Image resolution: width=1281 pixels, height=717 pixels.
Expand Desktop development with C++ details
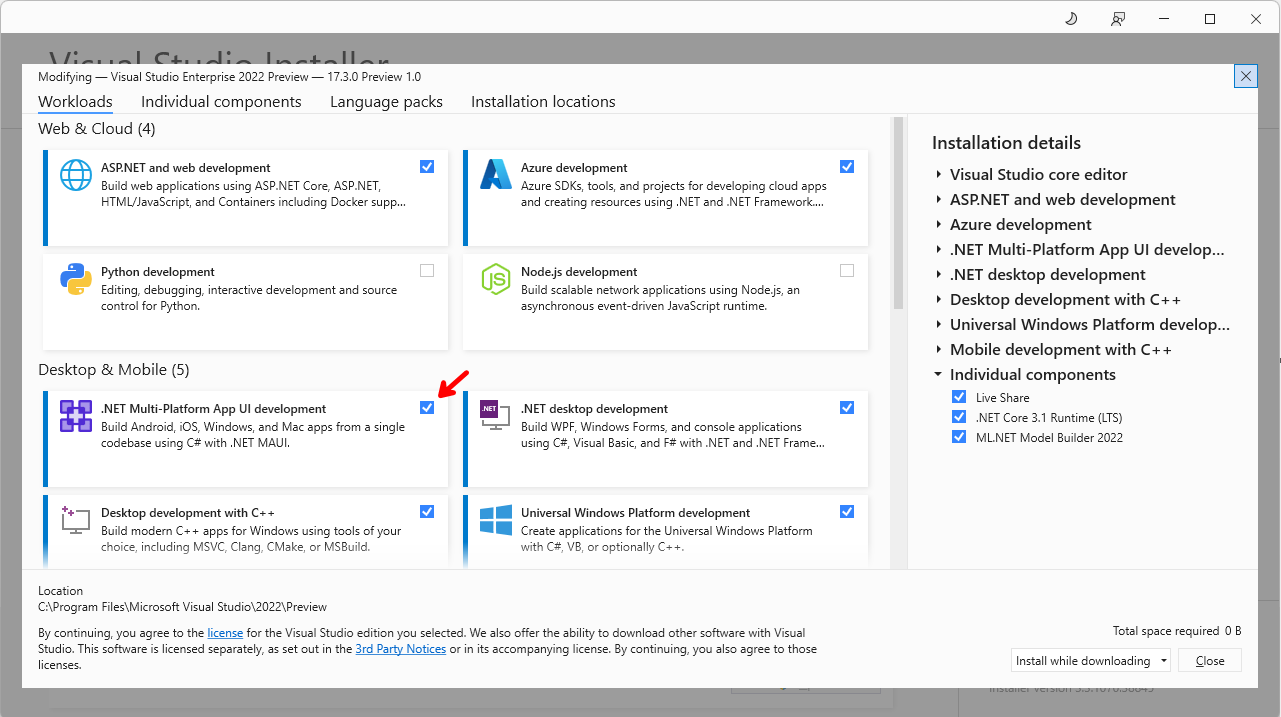pyautogui.click(x=939, y=300)
